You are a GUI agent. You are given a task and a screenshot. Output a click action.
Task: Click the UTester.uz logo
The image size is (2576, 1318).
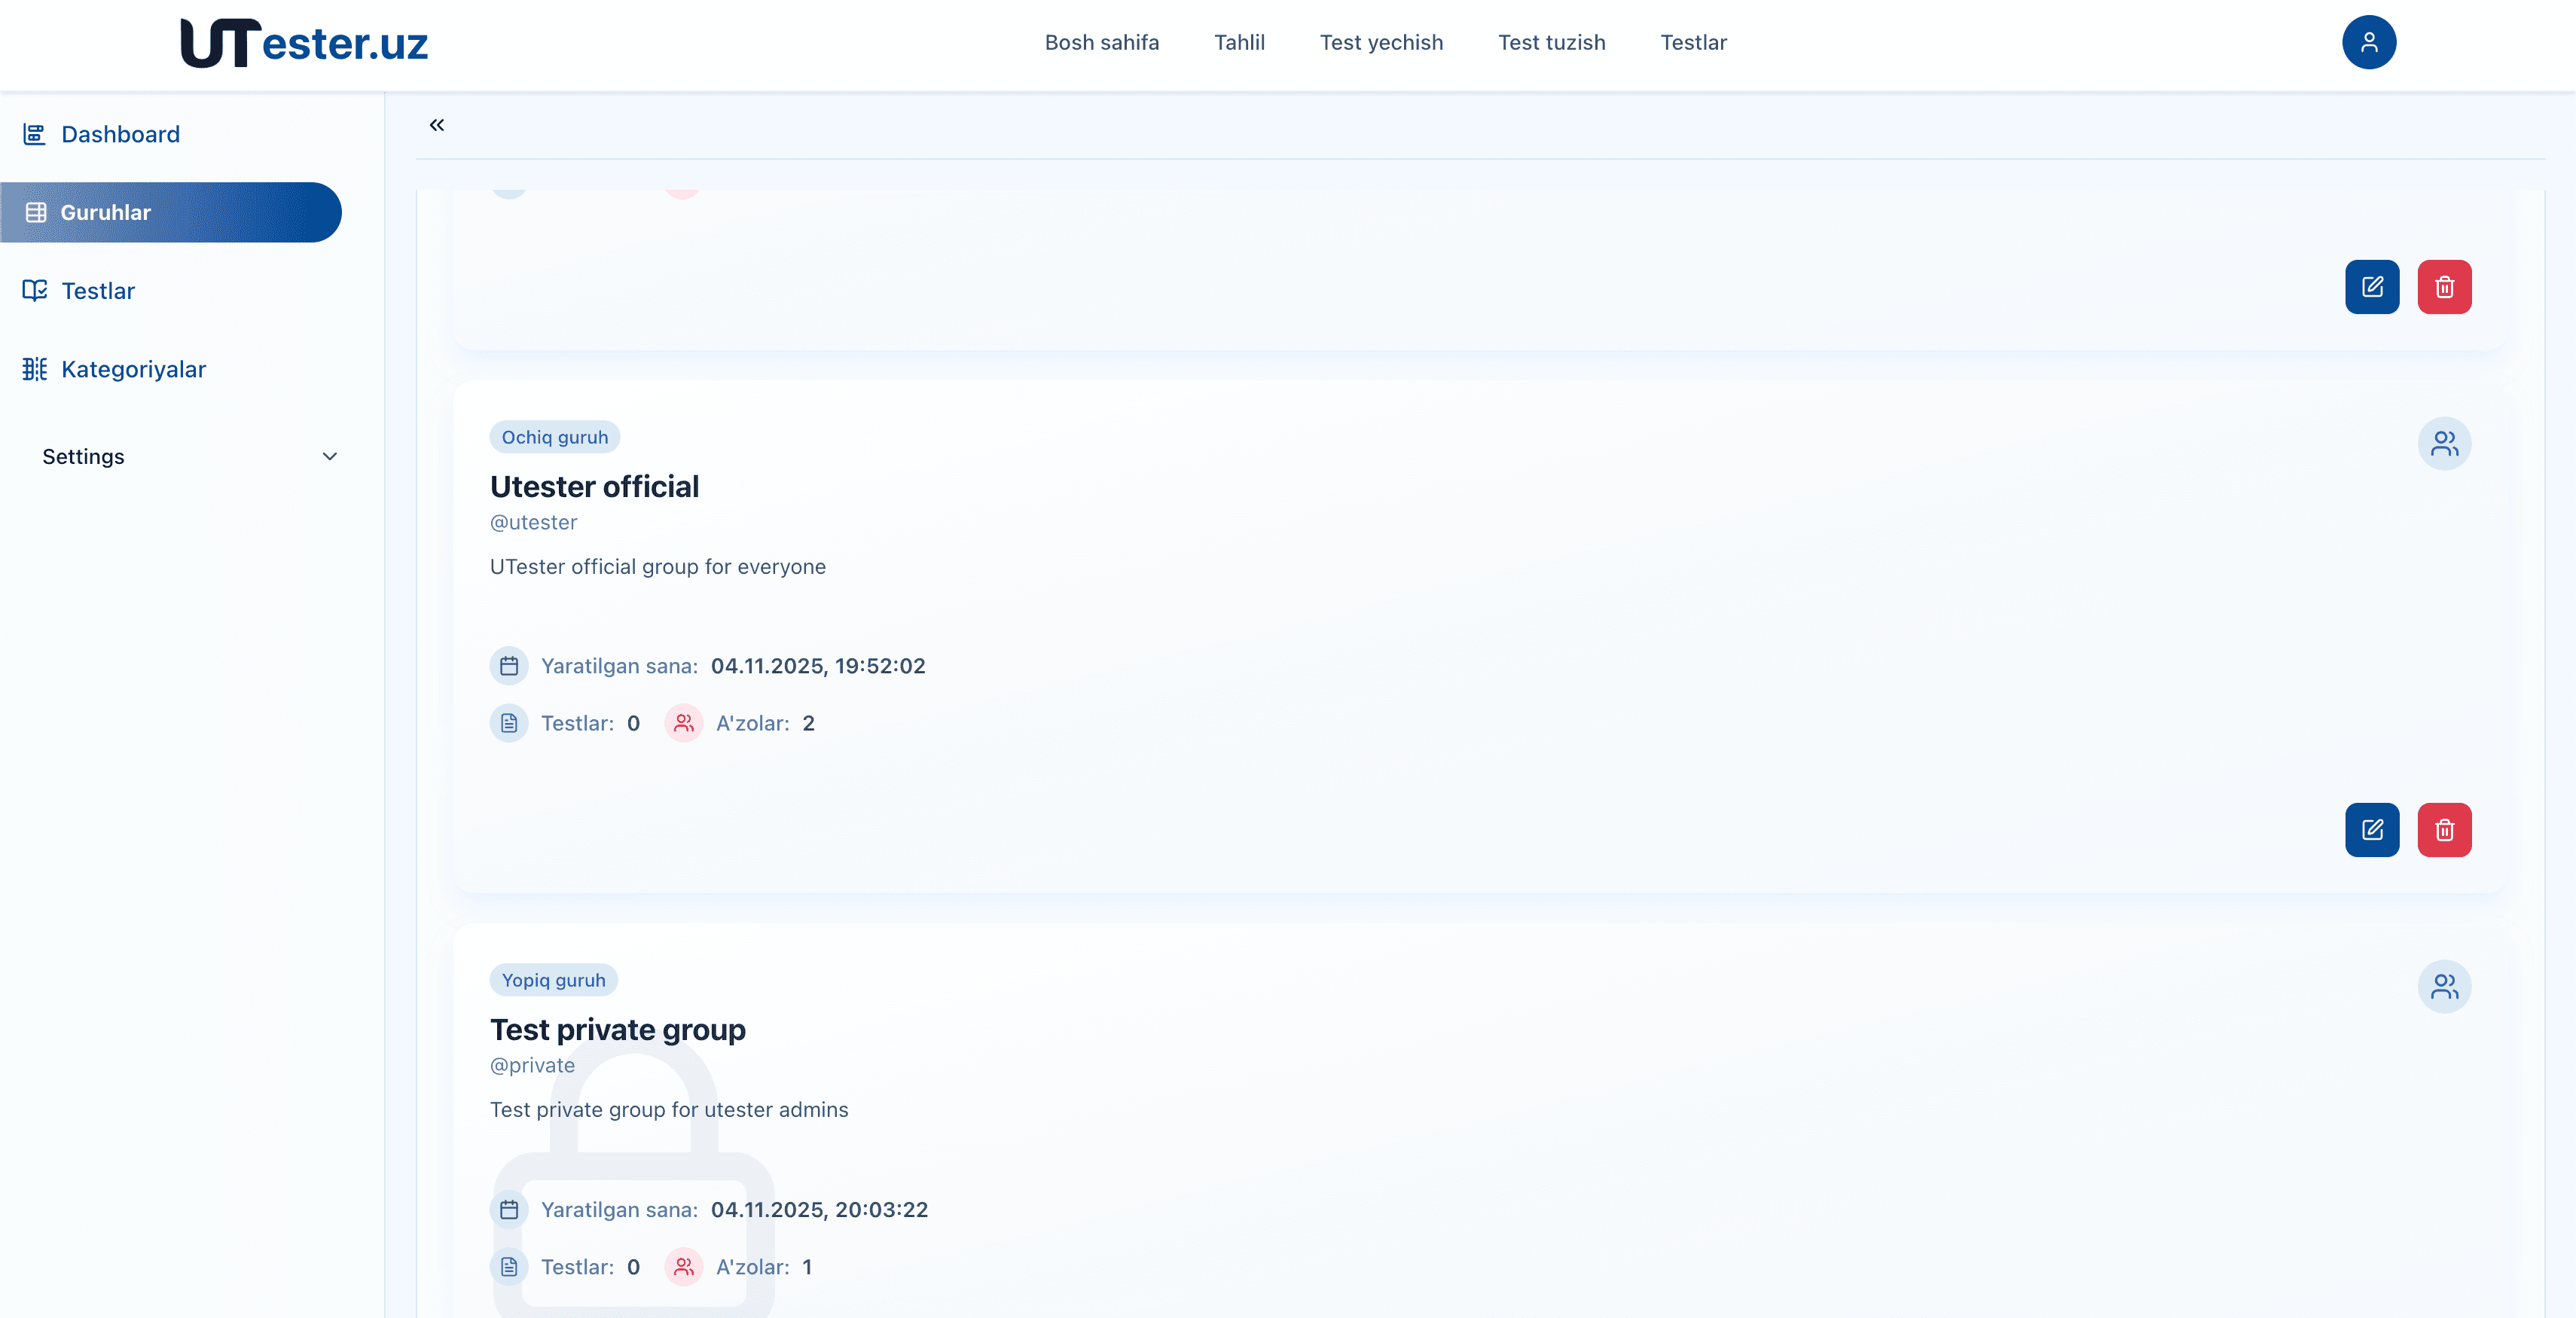[304, 43]
